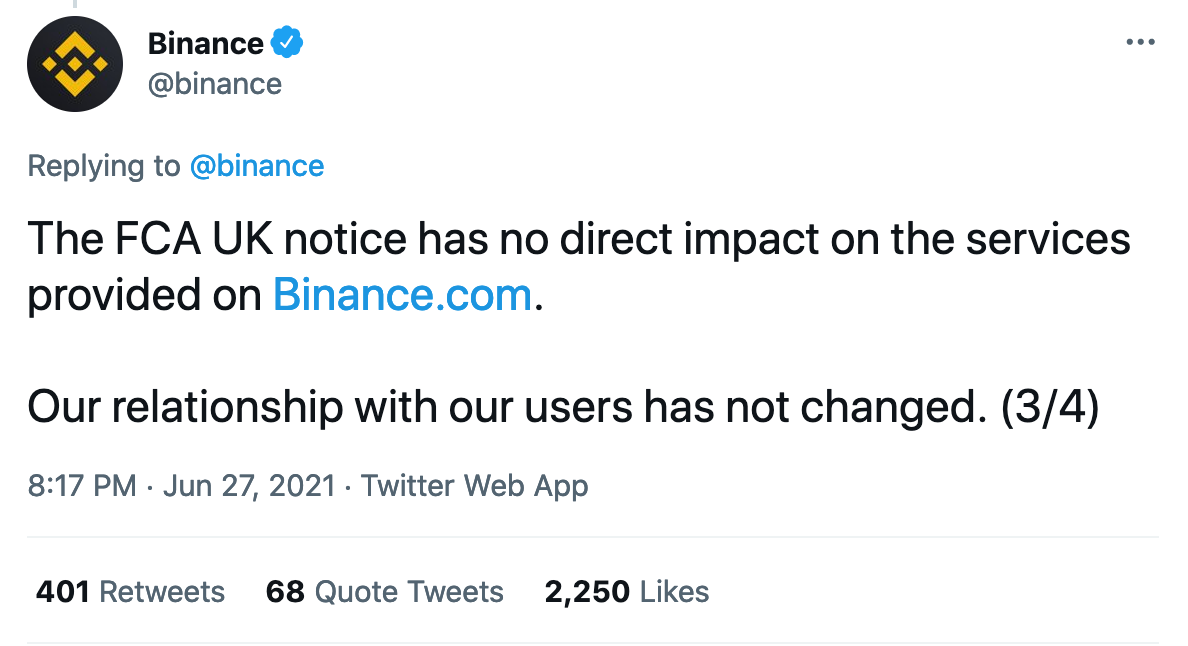
Task: Click @binance in the Replying to line
Action: tap(257, 166)
